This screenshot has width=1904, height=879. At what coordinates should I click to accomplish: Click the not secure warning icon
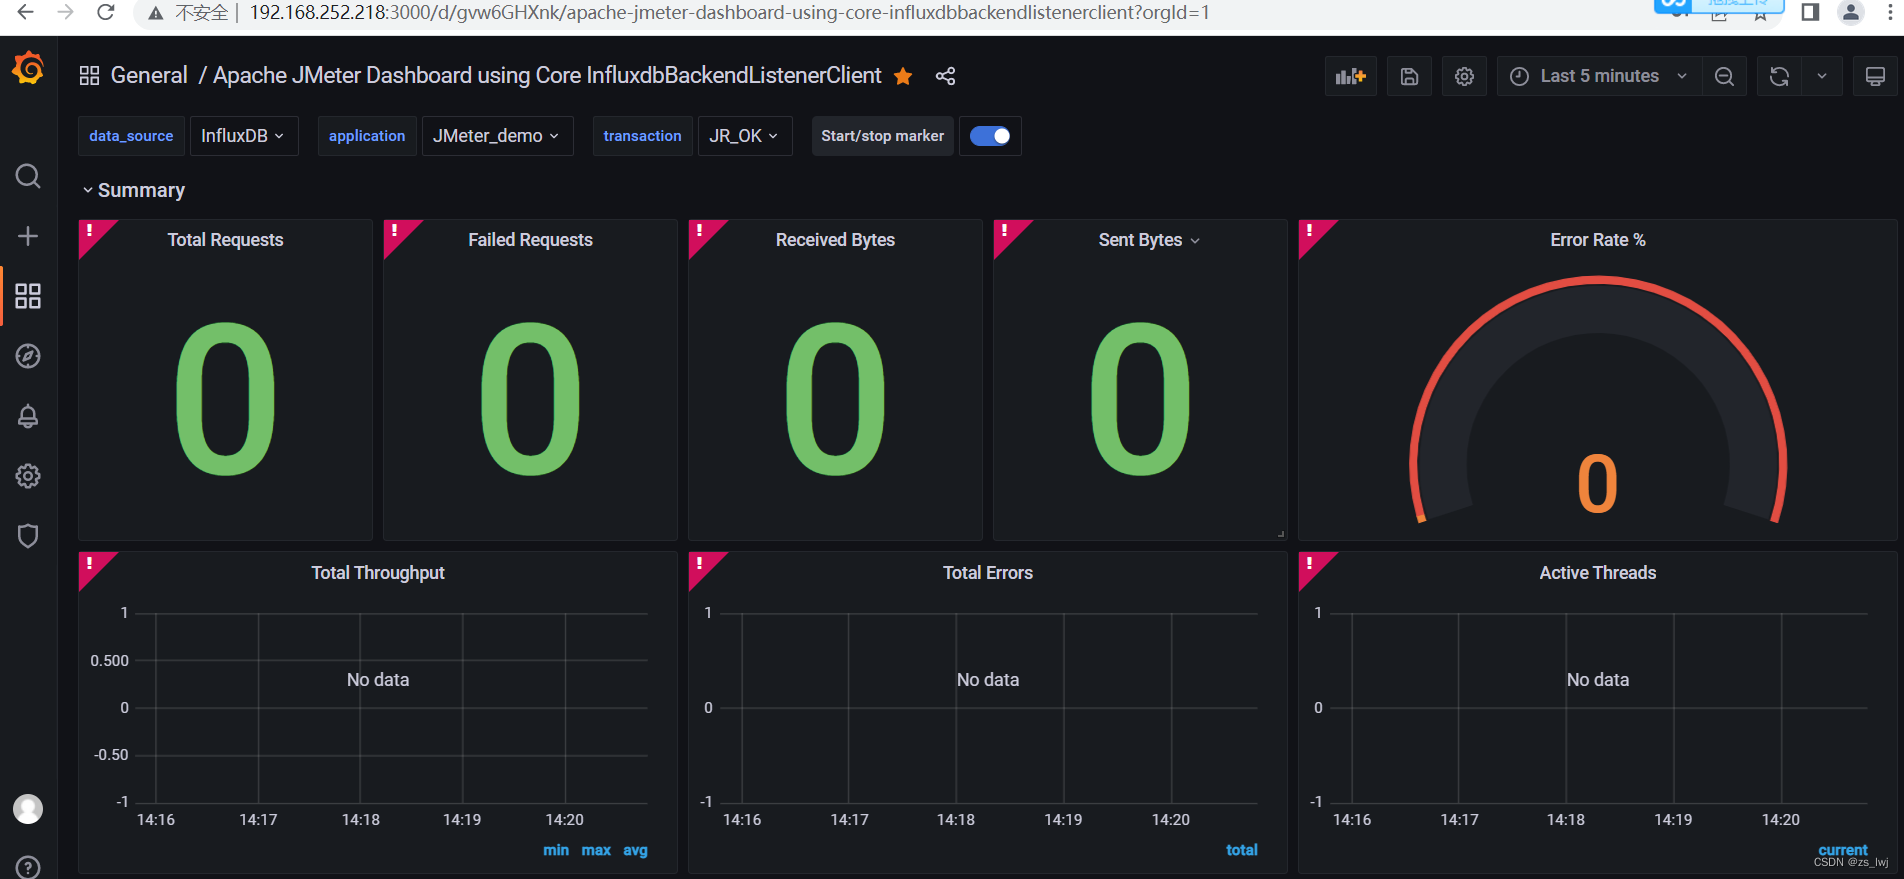(155, 13)
